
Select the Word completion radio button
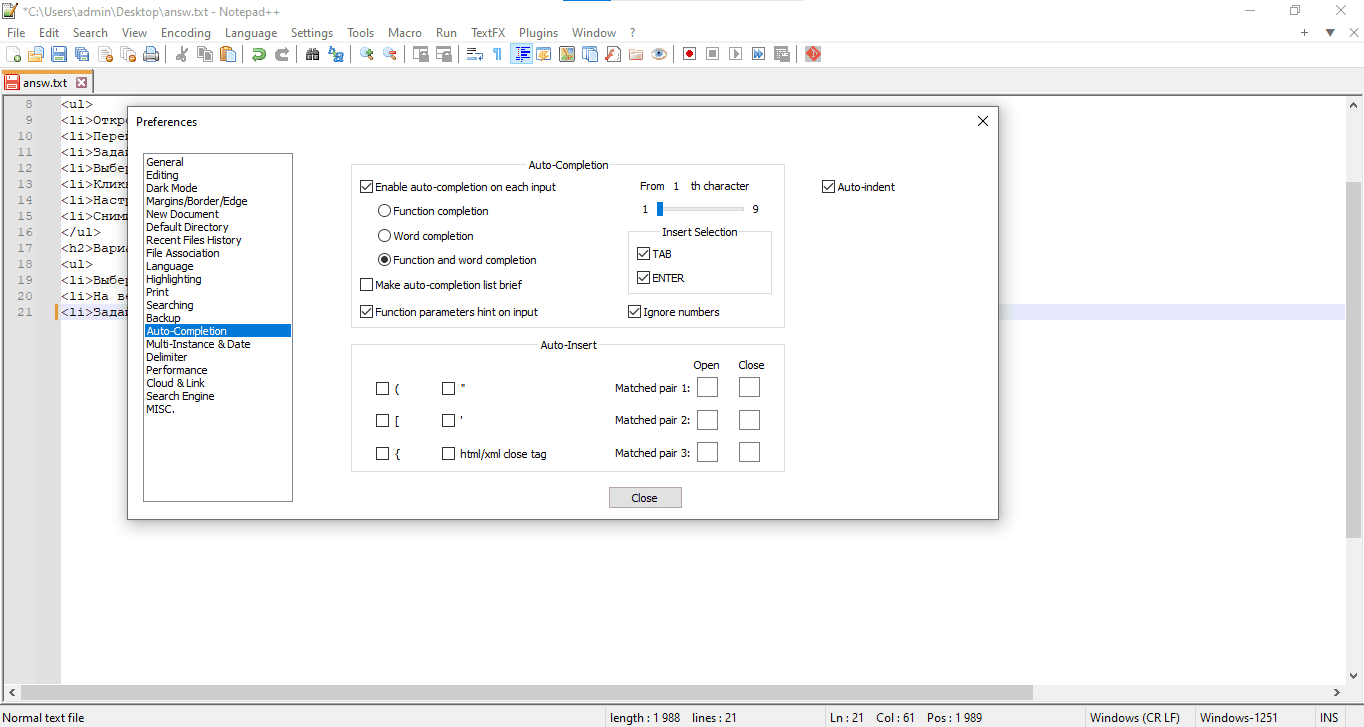tap(384, 236)
